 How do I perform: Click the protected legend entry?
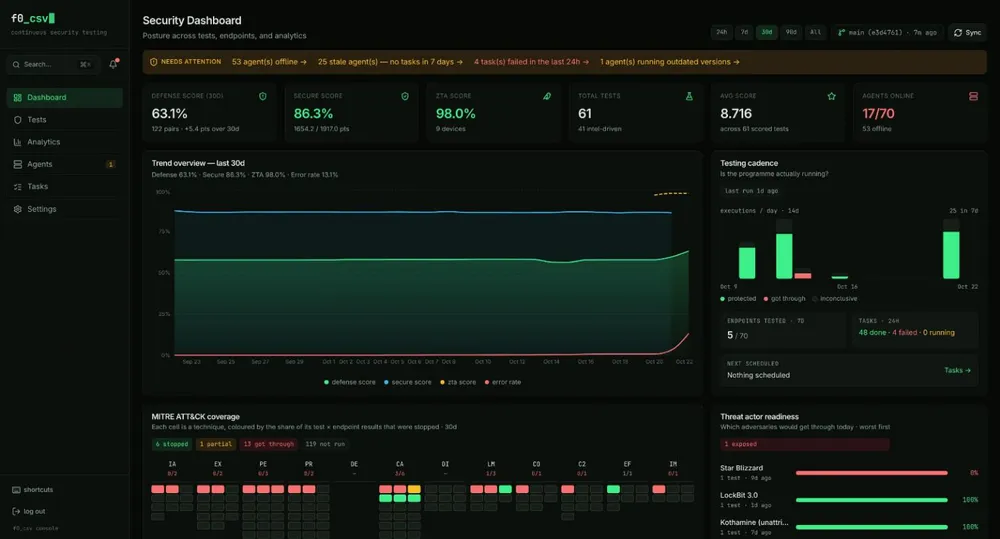click(738, 299)
